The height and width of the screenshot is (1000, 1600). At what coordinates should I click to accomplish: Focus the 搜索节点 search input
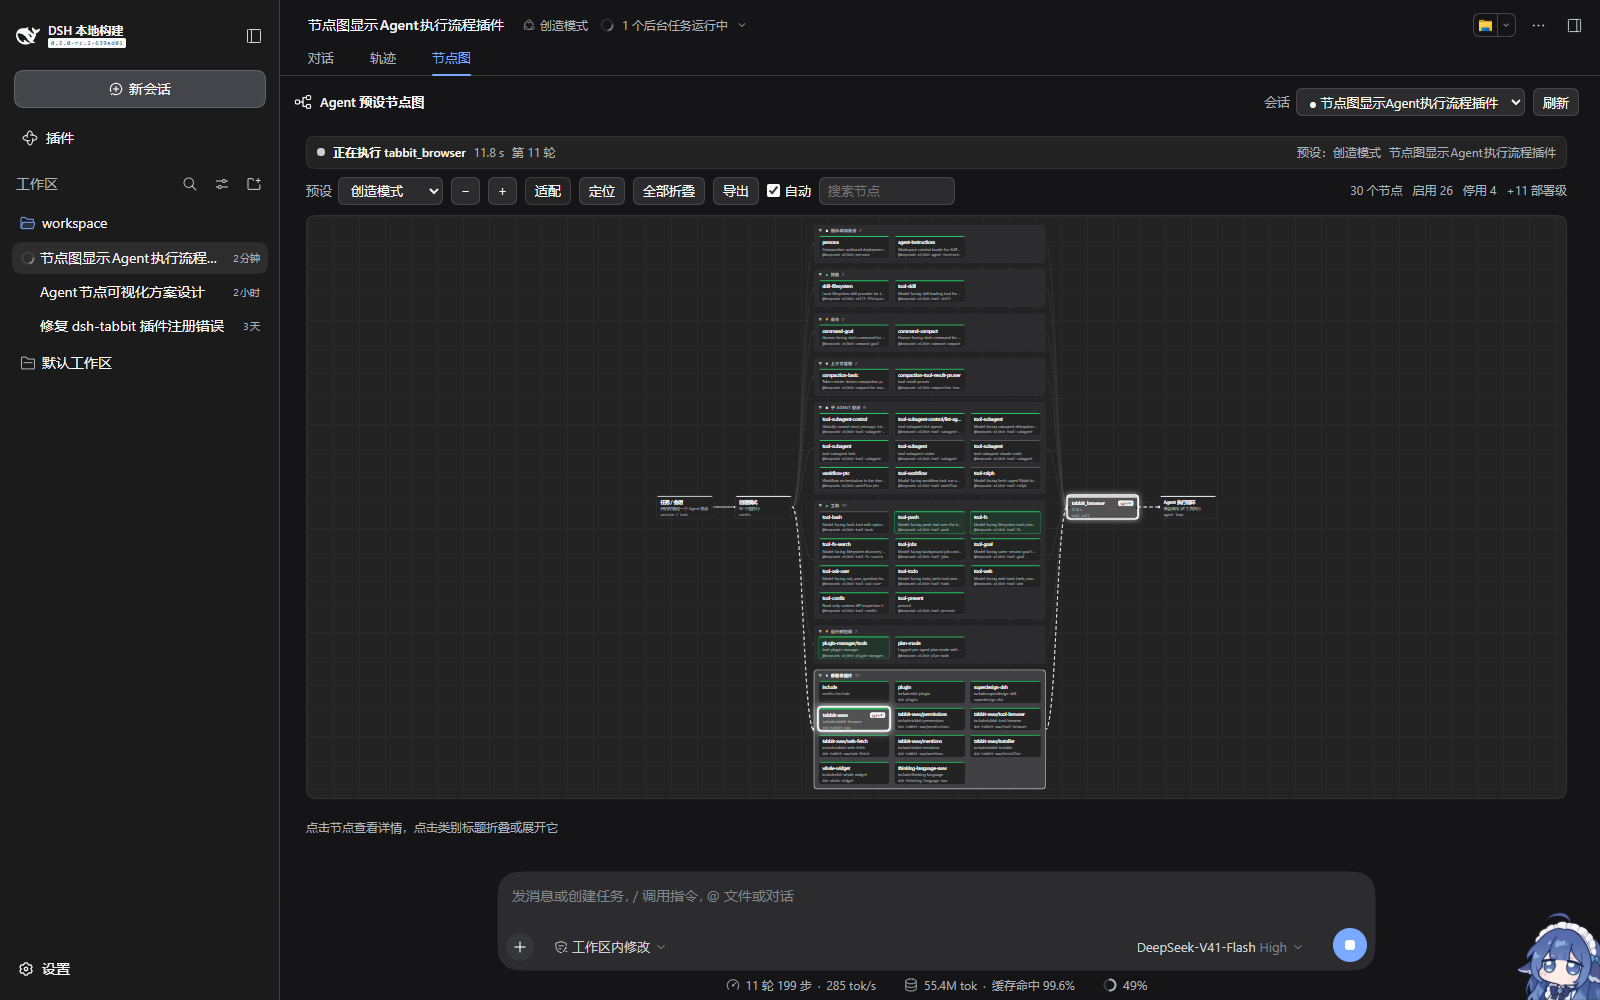pos(887,191)
